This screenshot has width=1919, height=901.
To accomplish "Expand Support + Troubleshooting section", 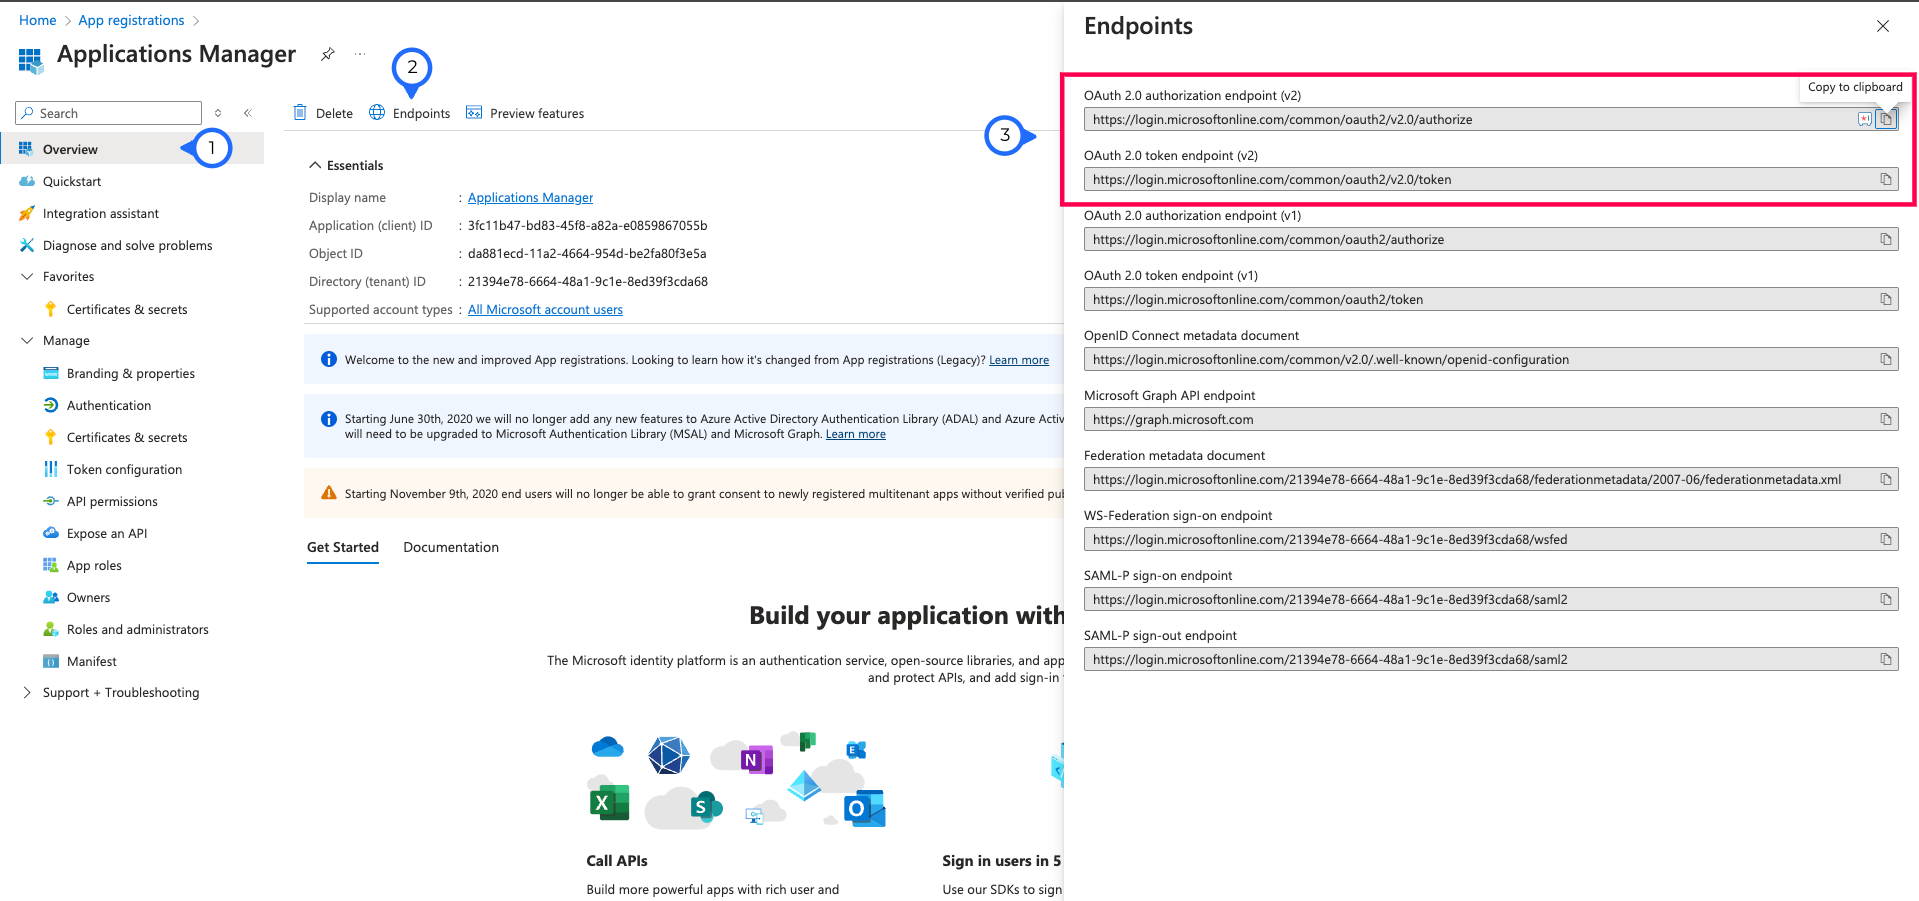I will coord(27,692).
